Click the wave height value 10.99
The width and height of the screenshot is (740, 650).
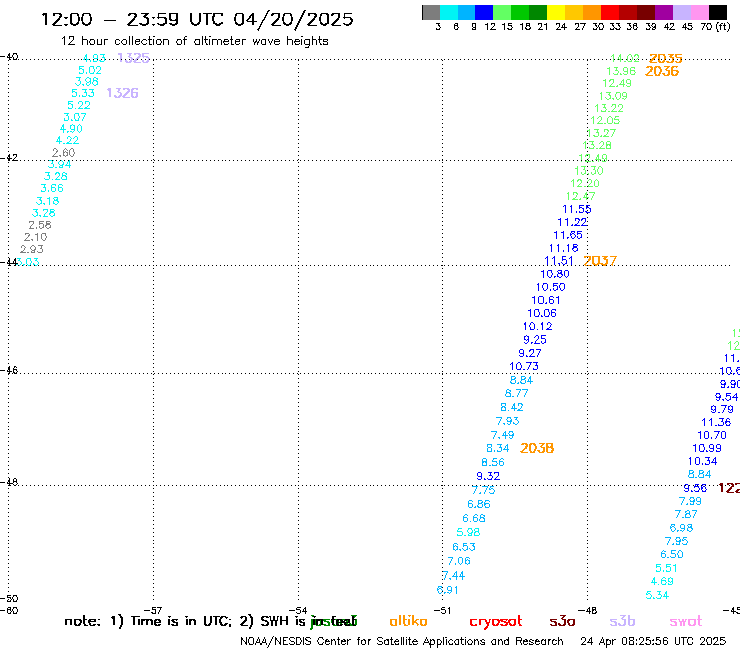[707, 449]
